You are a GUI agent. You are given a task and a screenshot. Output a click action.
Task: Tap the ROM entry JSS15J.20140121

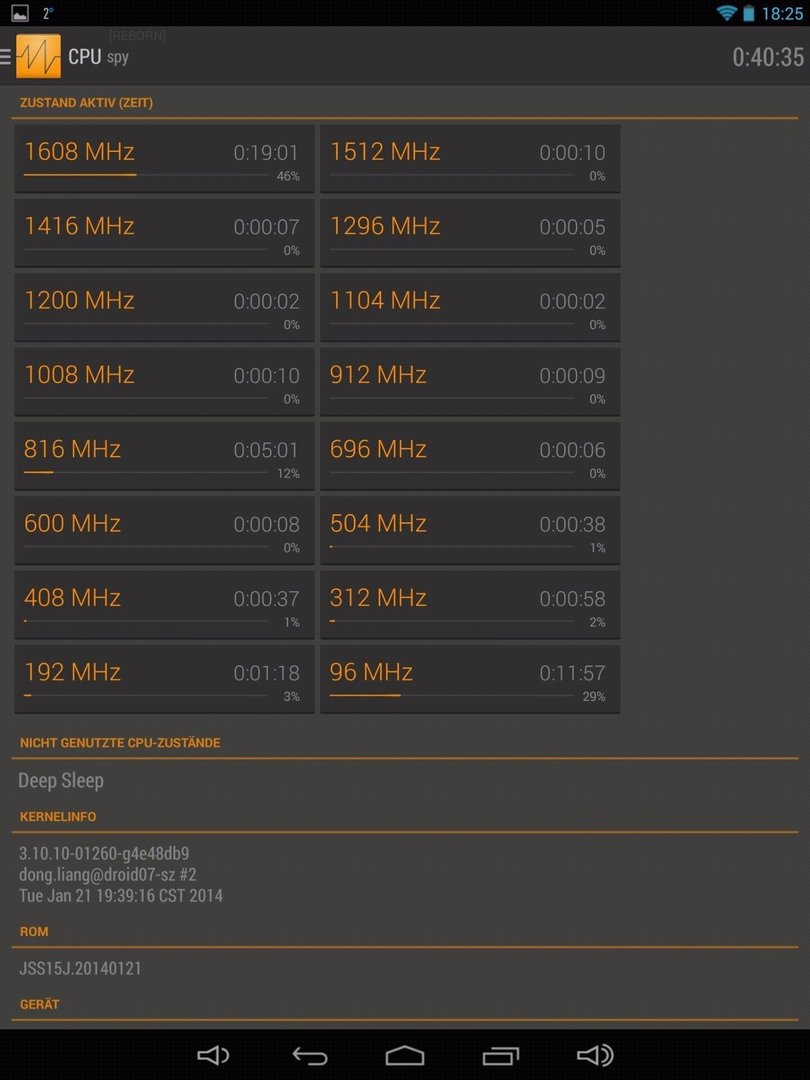click(x=80, y=968)
